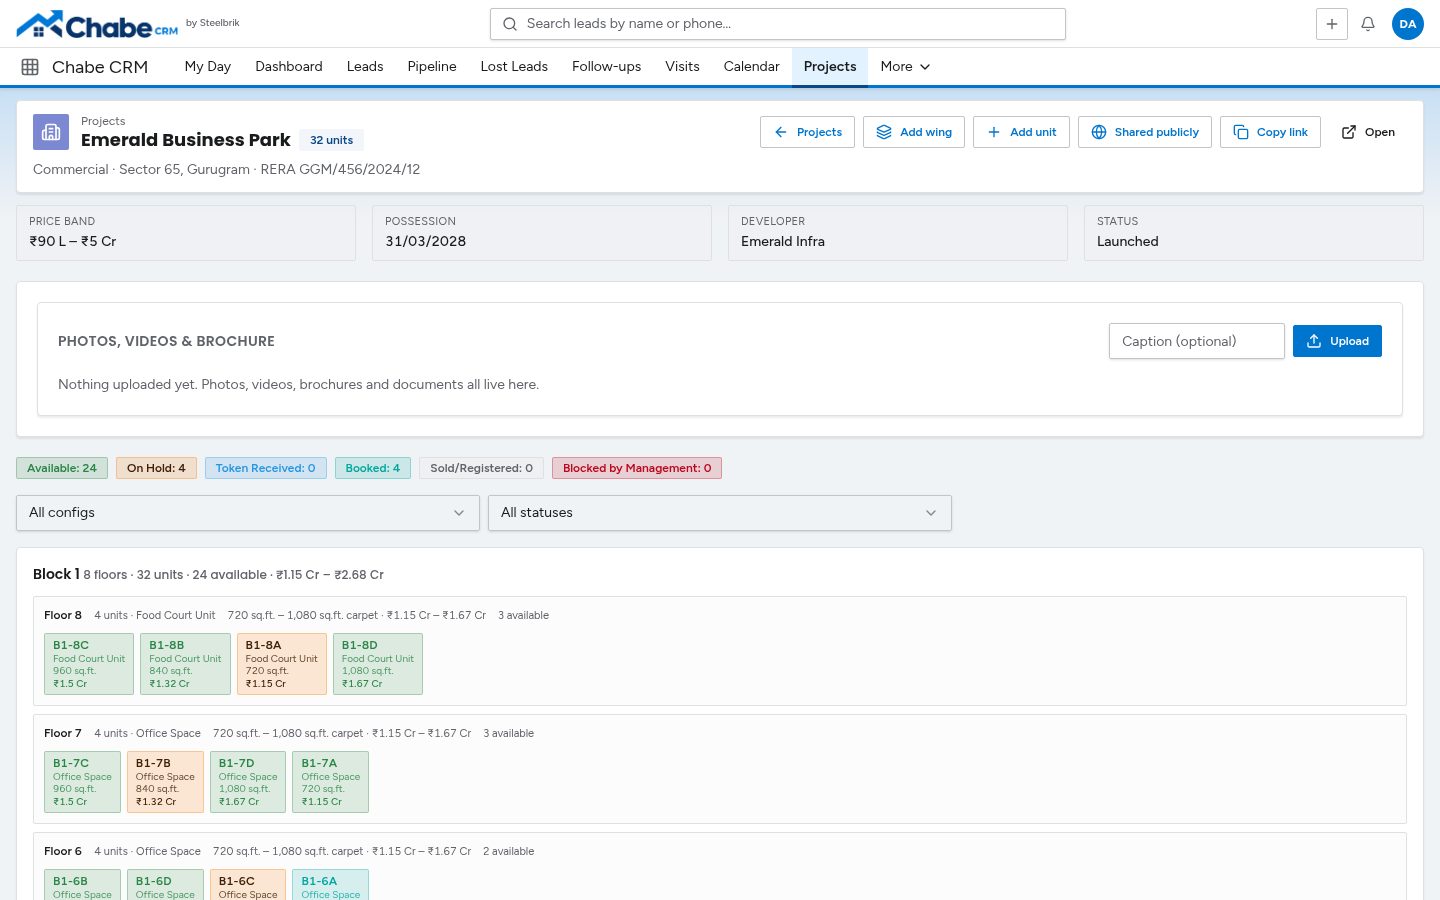Screen dimensions: 1440x900
Task: Switch to the My Day tab
Action: [208, 67]
